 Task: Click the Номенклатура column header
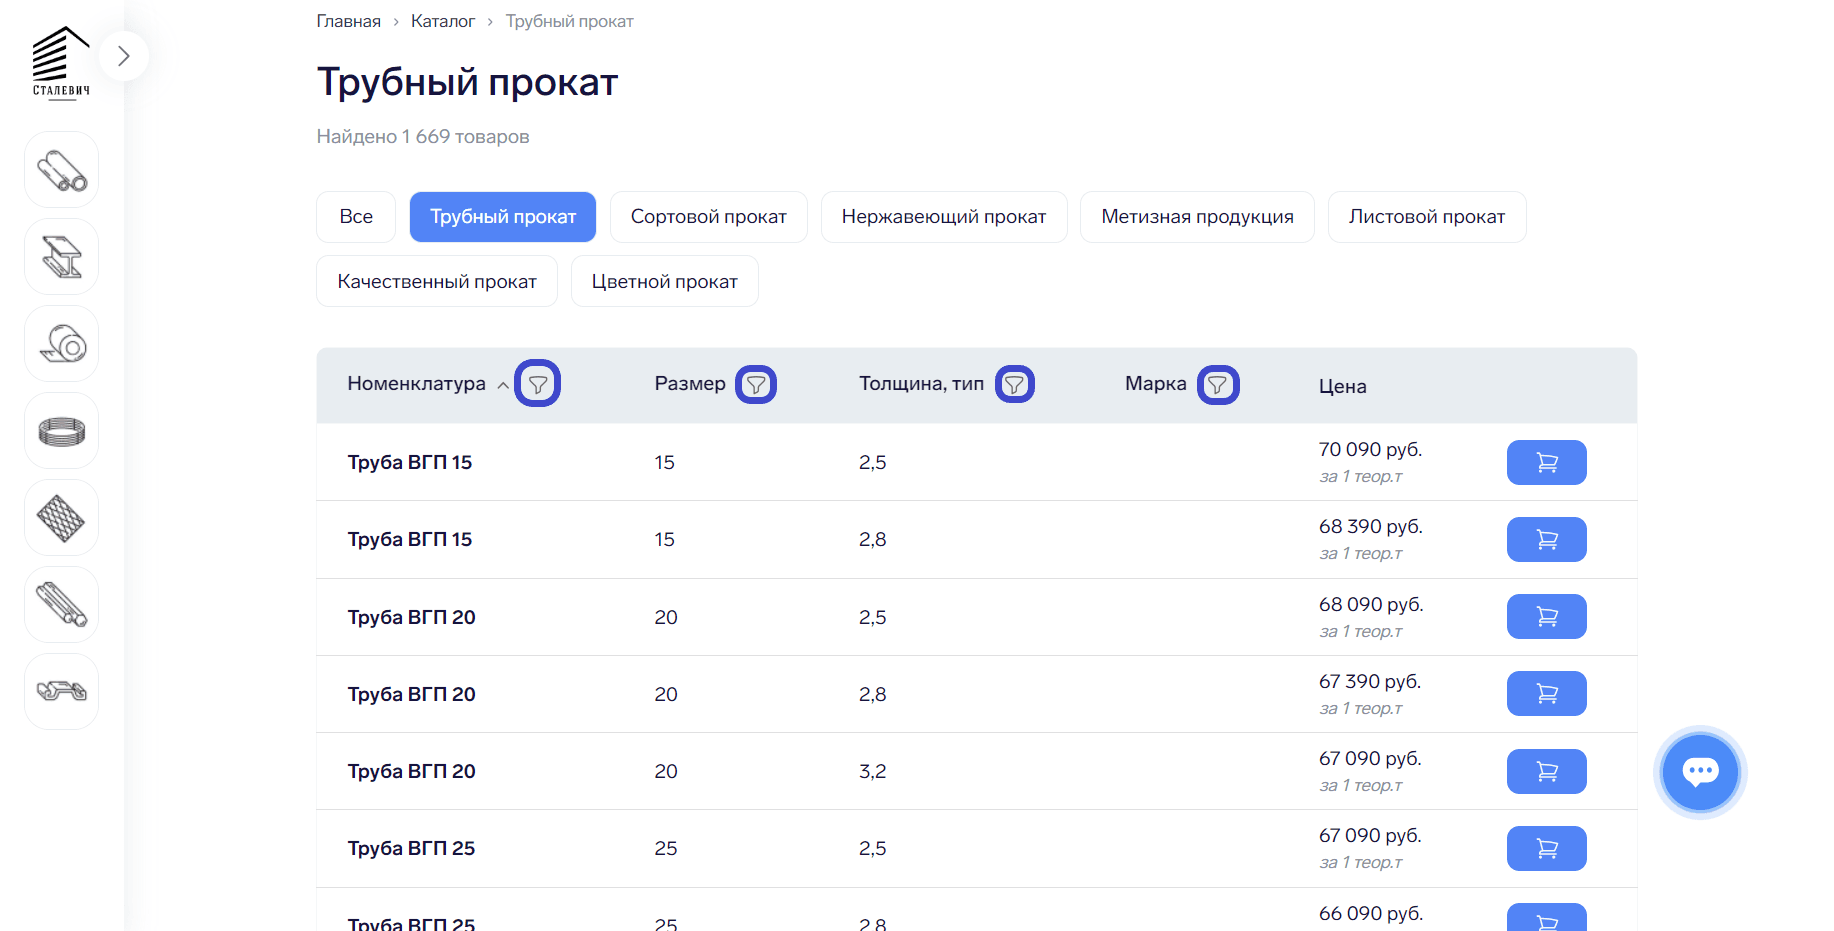tap(416, 384)
